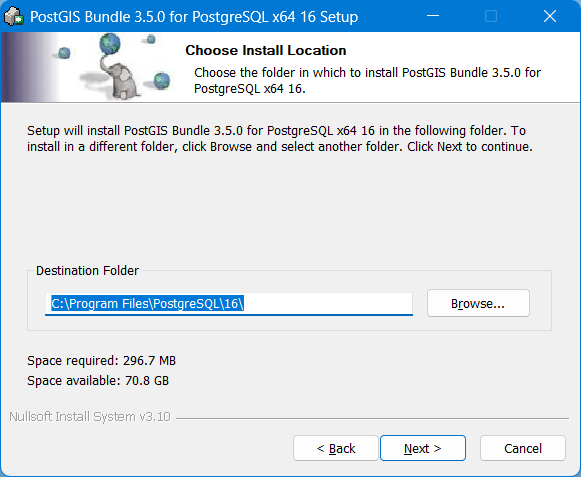The width and height of the screenshot is (581, 477).
Task: Open the Browse folder dialog
Action: pyautogui.click(x=478, y=303)
